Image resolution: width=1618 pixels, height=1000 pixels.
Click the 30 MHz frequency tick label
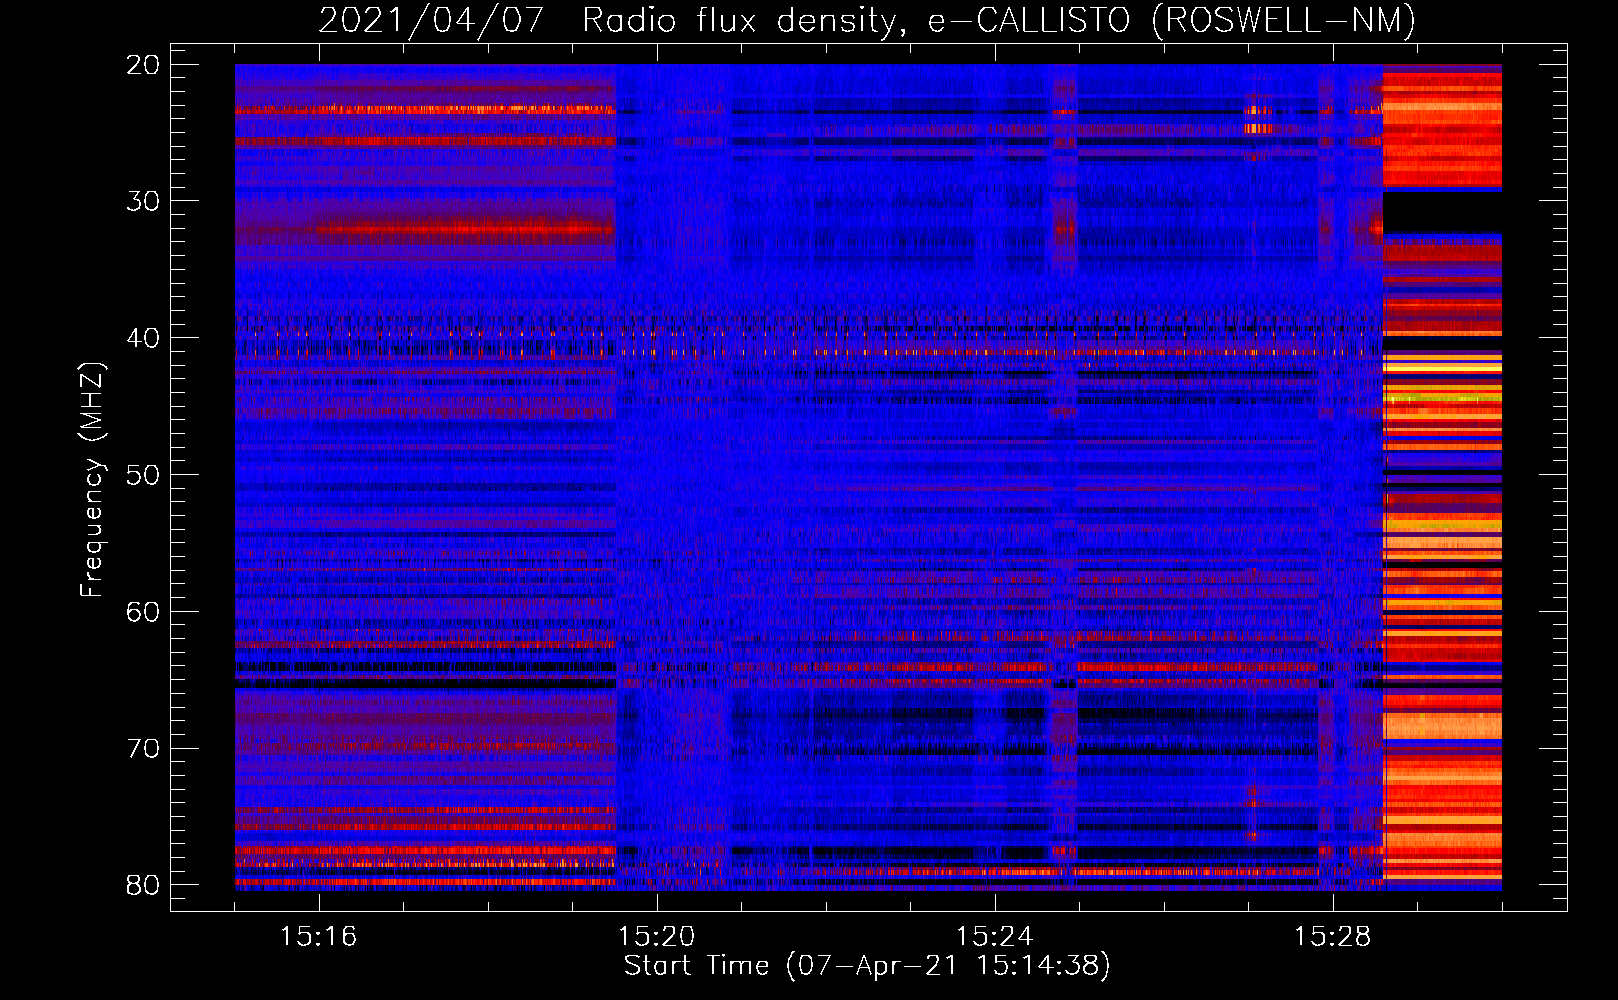144,201
